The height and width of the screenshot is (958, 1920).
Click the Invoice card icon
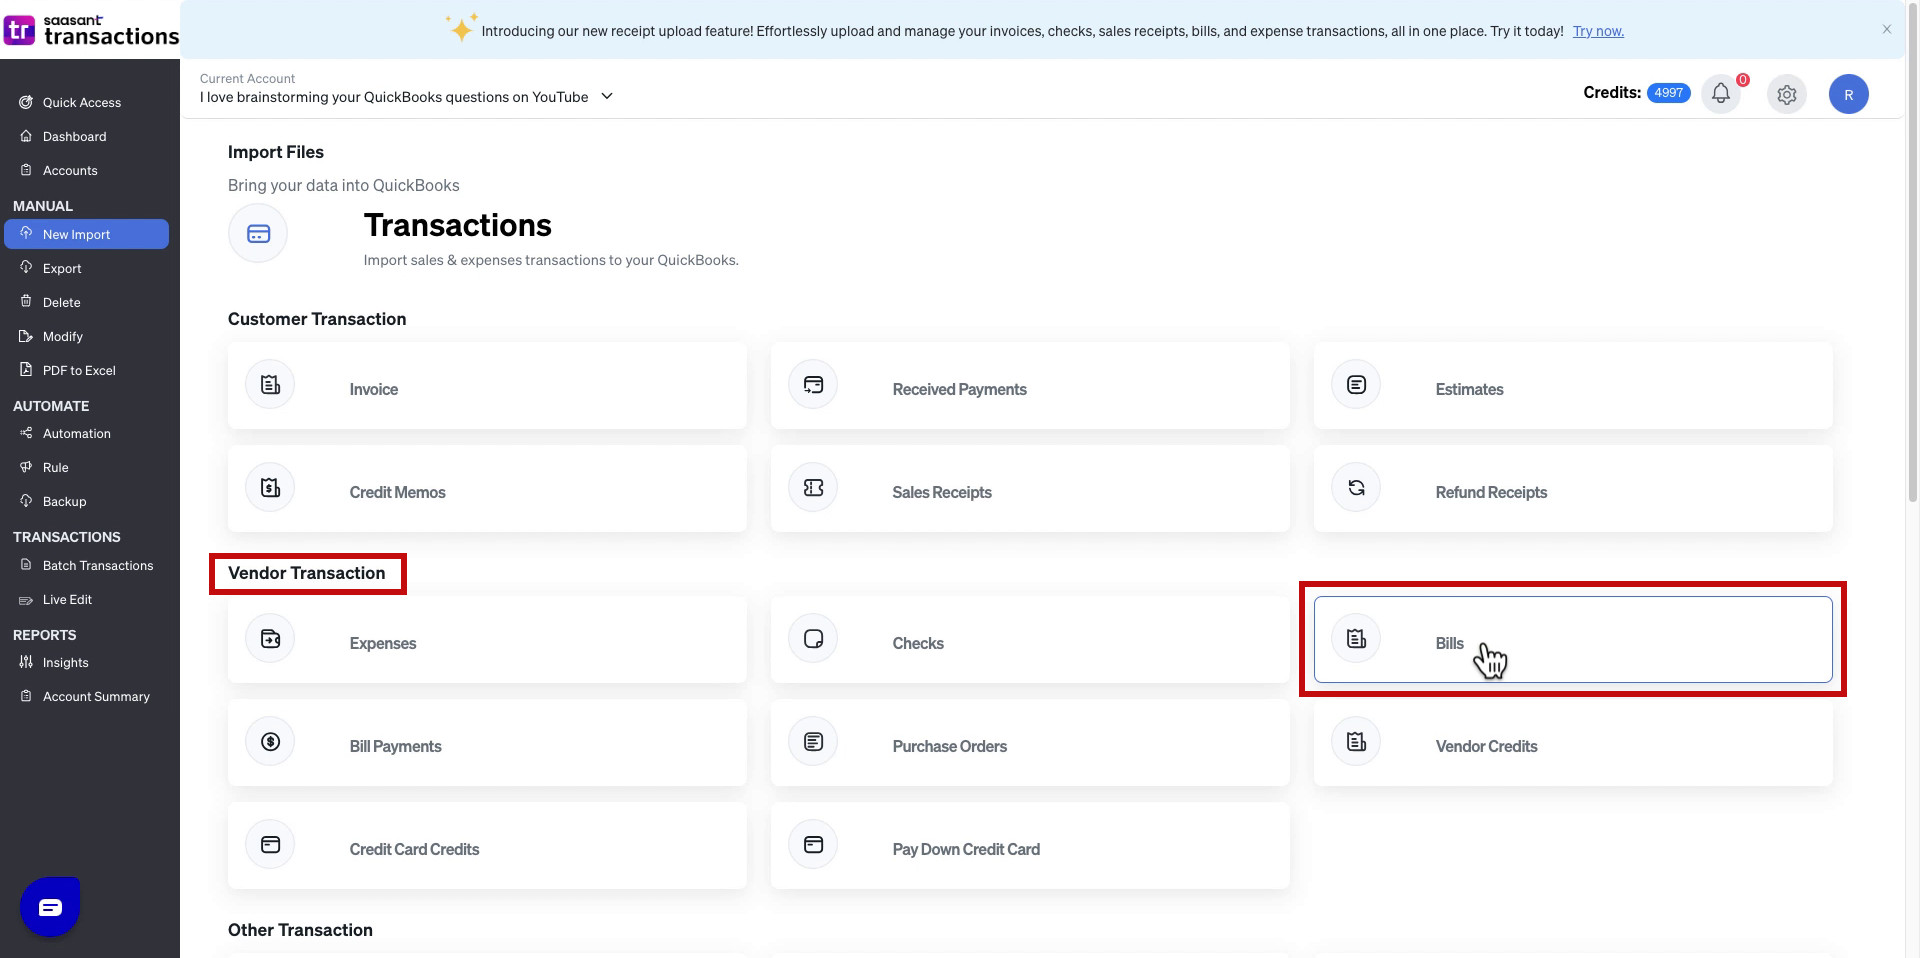271,385
